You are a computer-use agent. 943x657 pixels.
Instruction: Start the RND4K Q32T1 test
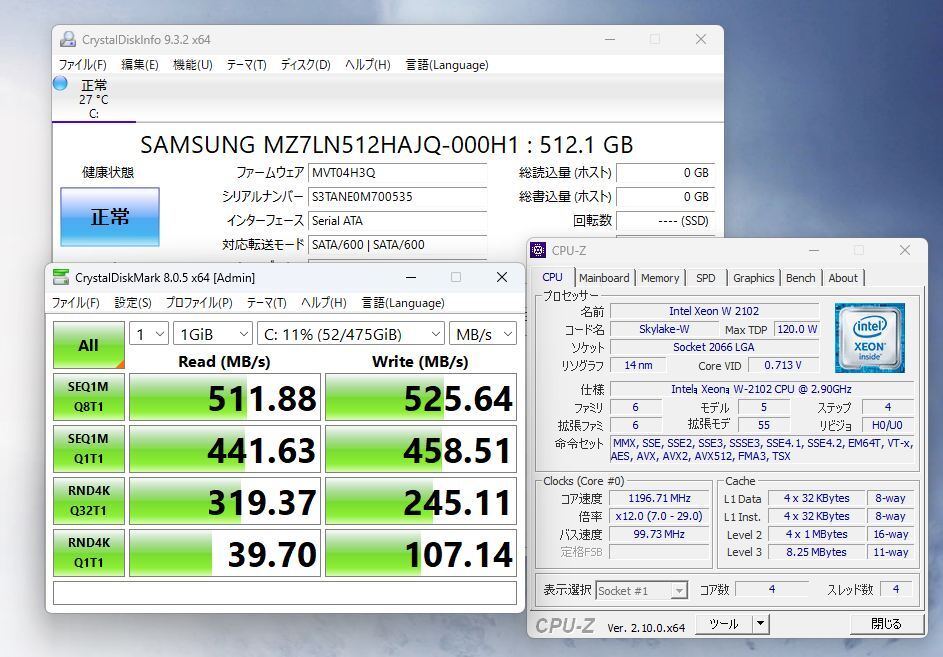click(x=88, y=501)
